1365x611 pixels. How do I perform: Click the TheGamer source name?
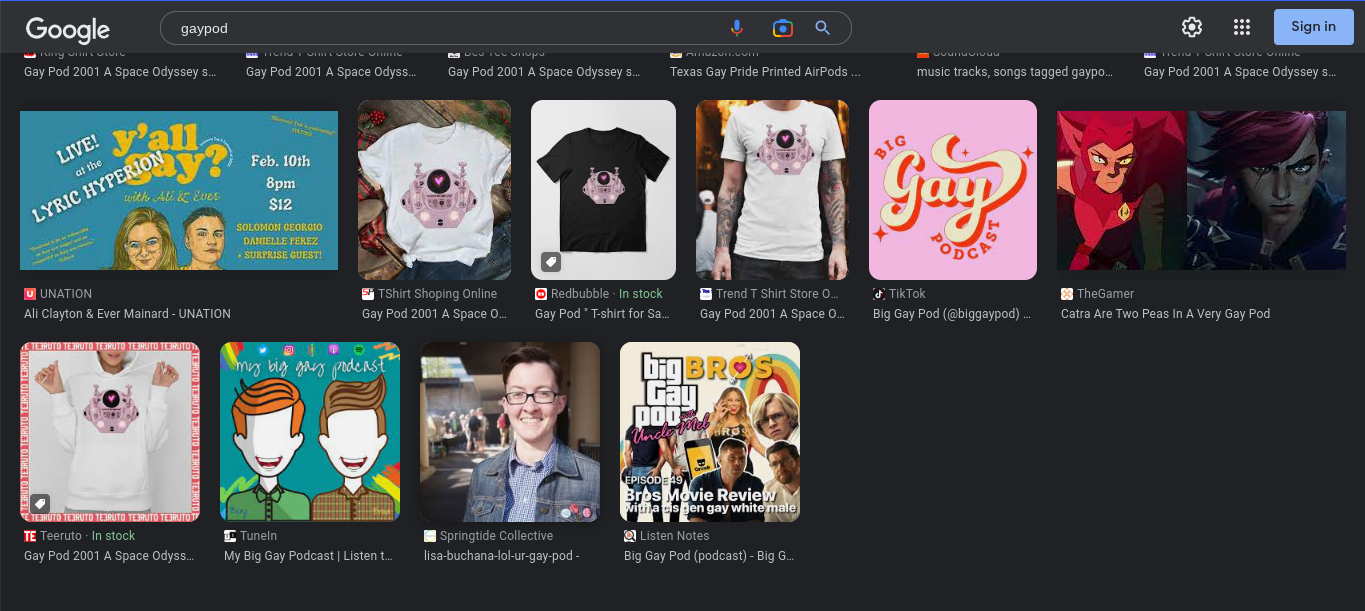[1105, 294]
